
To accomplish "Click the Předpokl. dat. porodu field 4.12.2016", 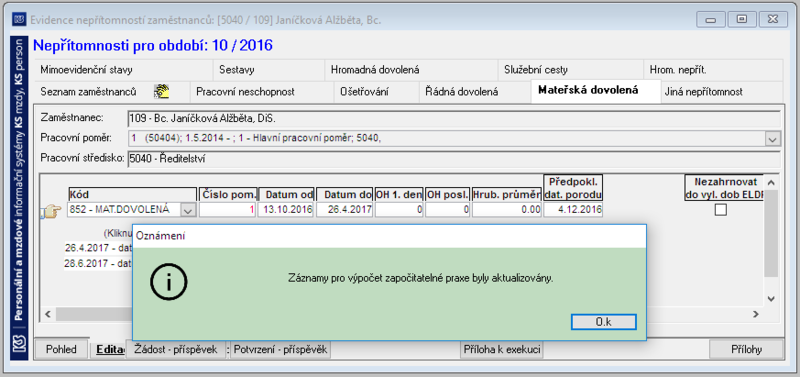I will pos(573,210).
